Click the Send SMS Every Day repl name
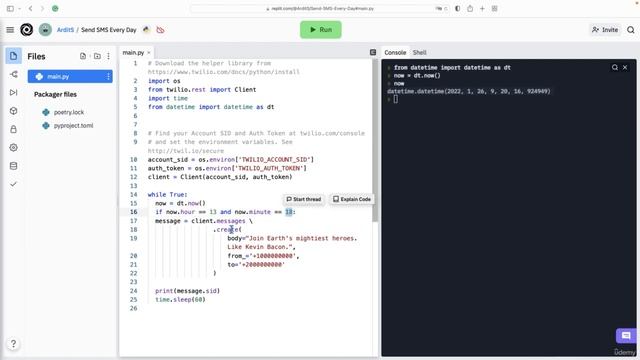This screenshot has width=640, height=360. pyautogui.click(x=109, y=30)
